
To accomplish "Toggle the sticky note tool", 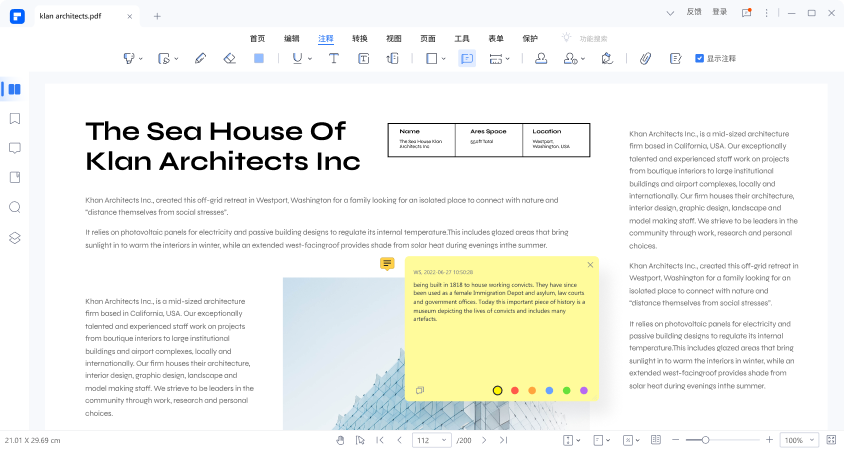I will pyautogui.click(x=467, y=58).
